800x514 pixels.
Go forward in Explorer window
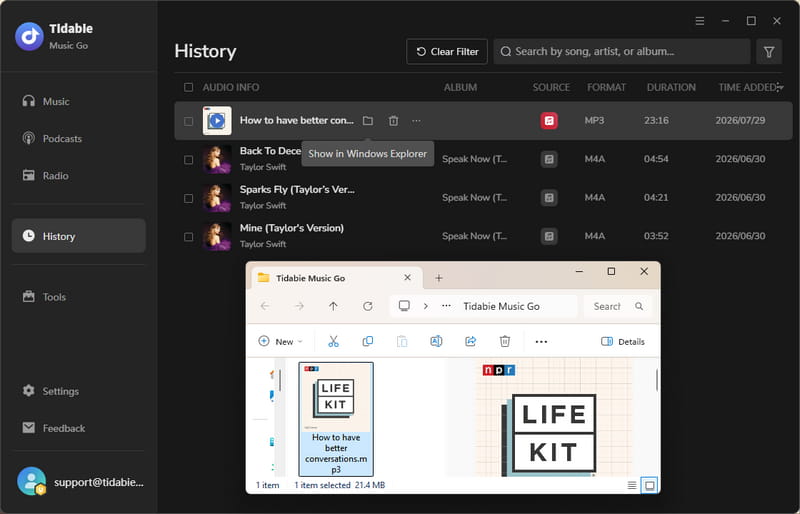click(299, 306)
